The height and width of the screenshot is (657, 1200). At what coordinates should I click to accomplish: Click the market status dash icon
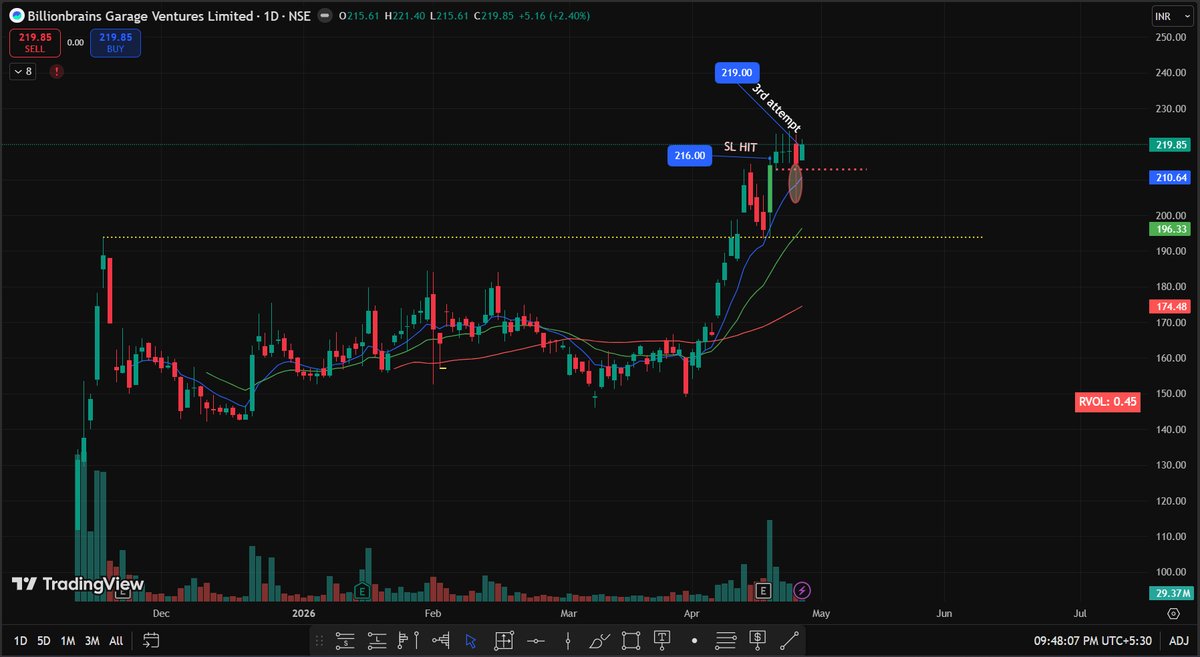(325, 16)
